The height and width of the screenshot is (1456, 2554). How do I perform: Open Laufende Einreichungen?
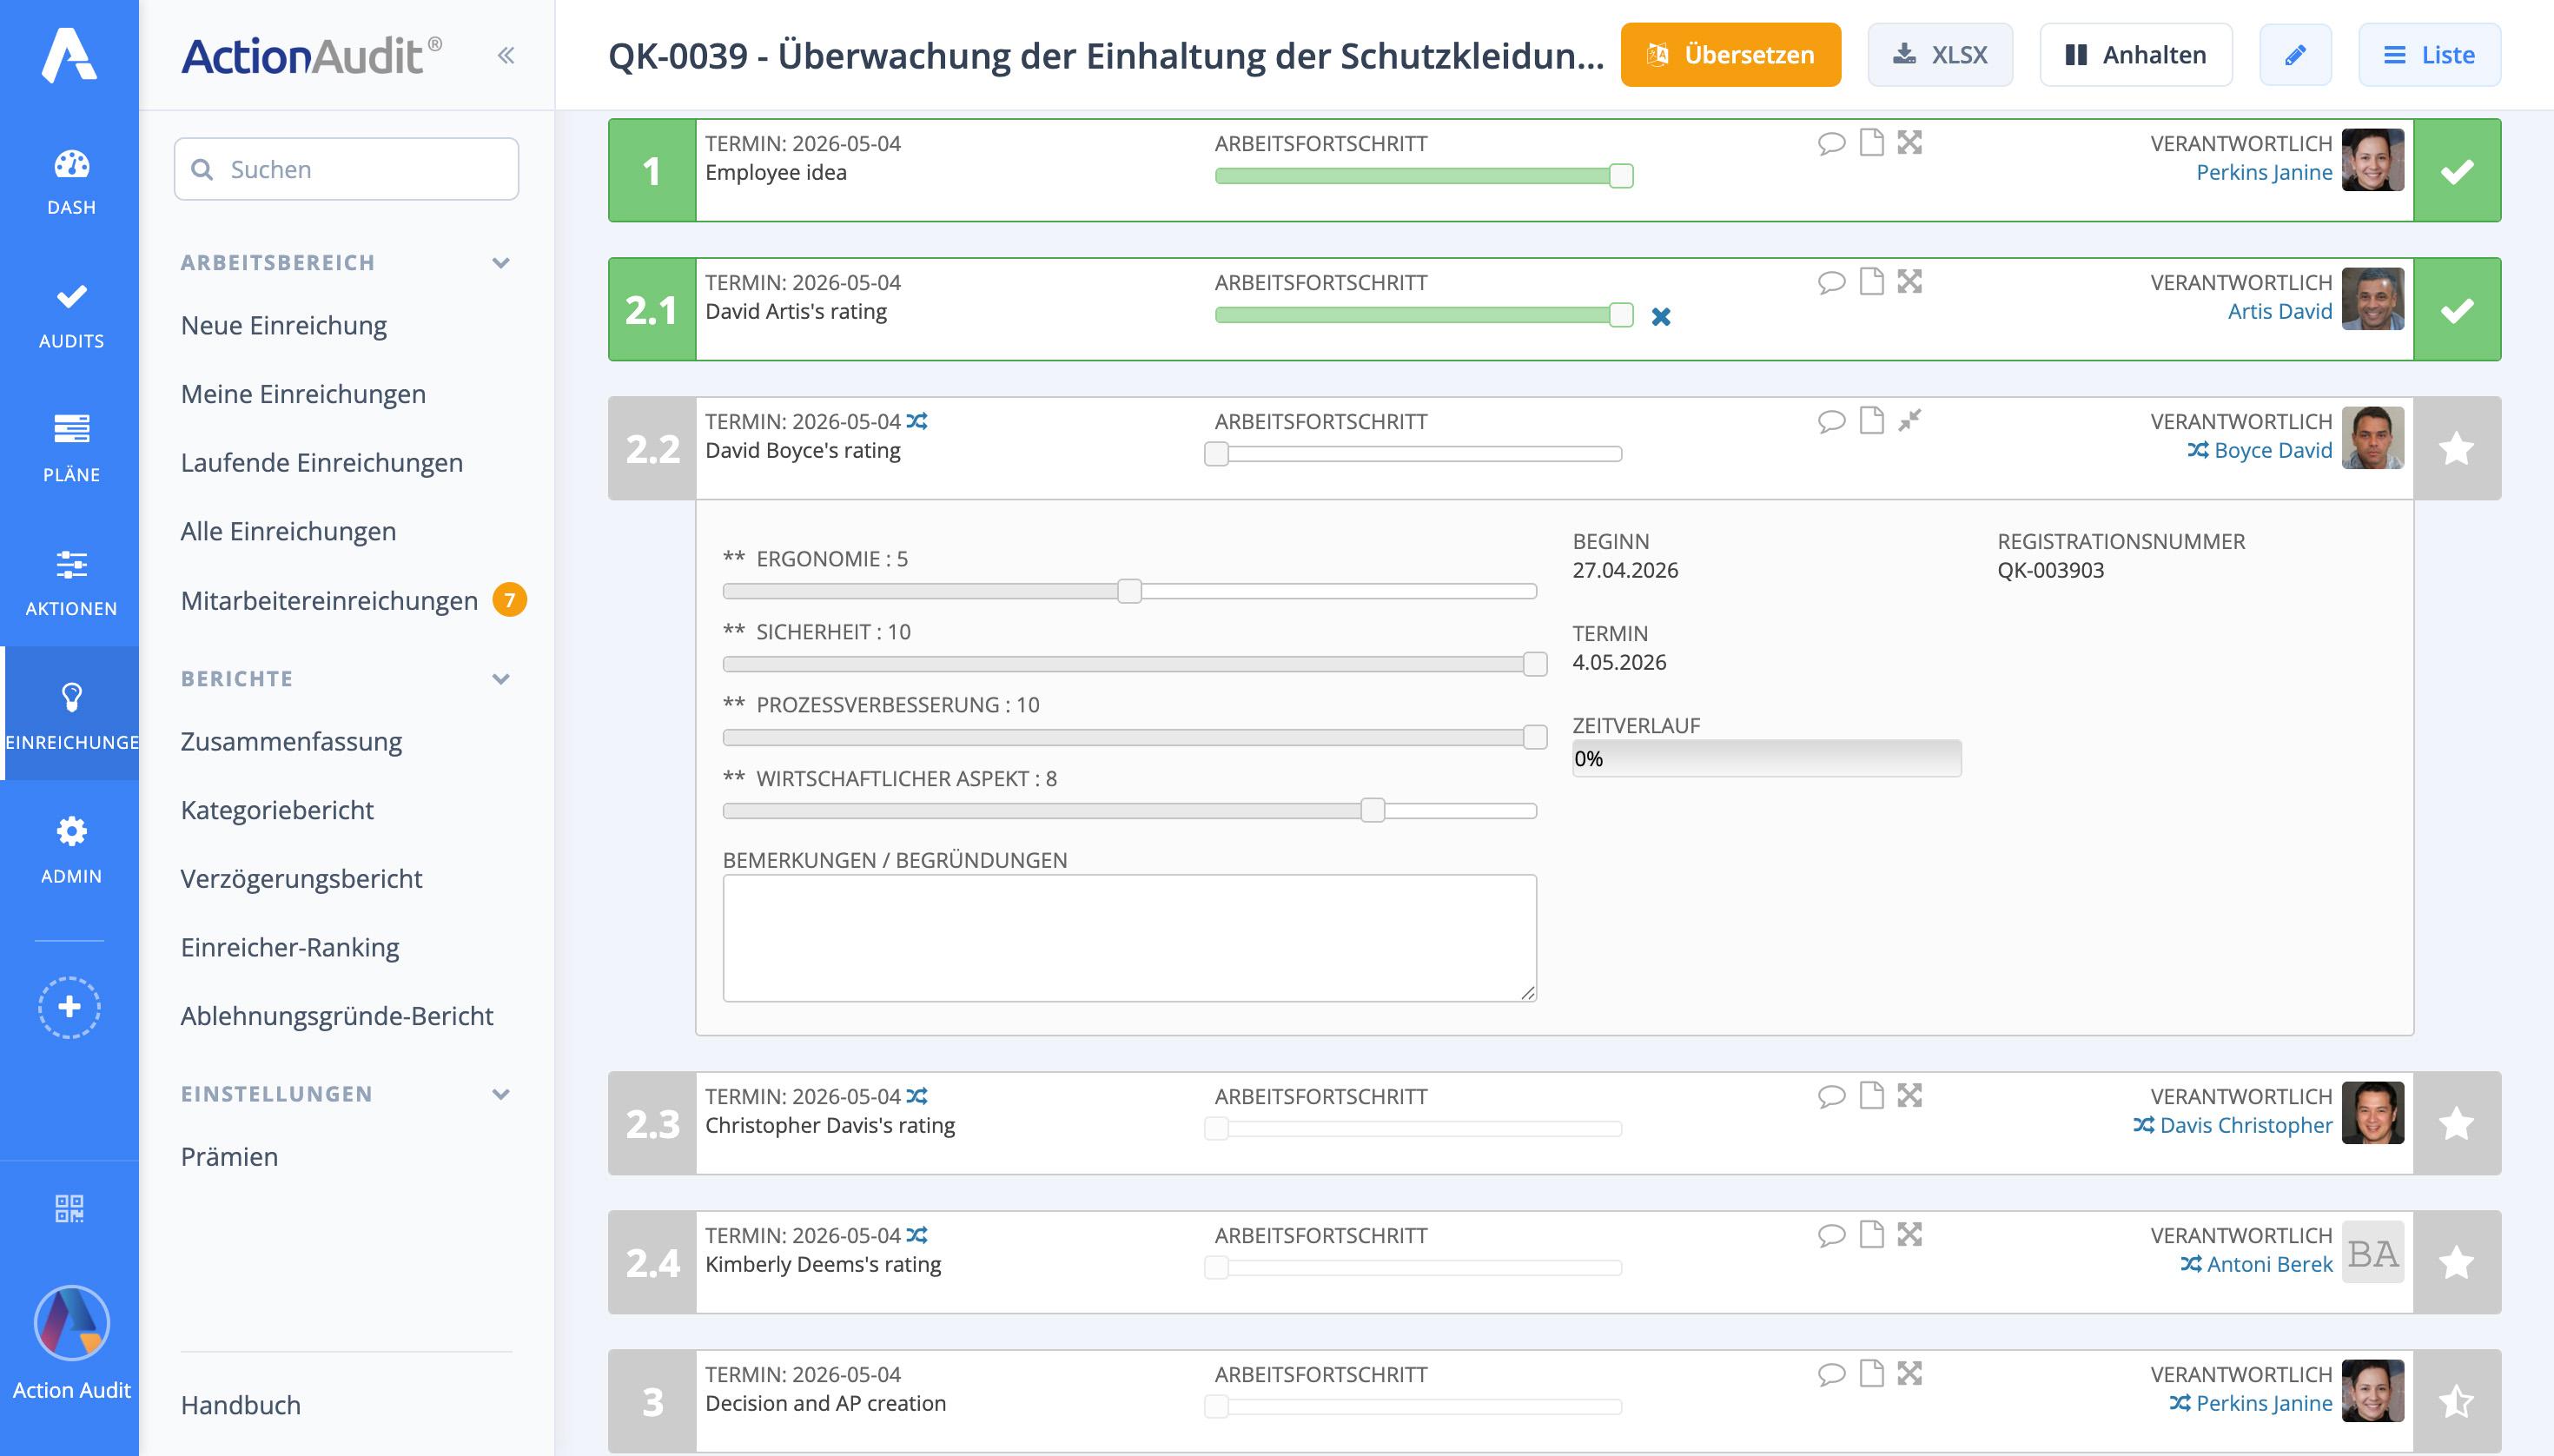coord(322,463)
